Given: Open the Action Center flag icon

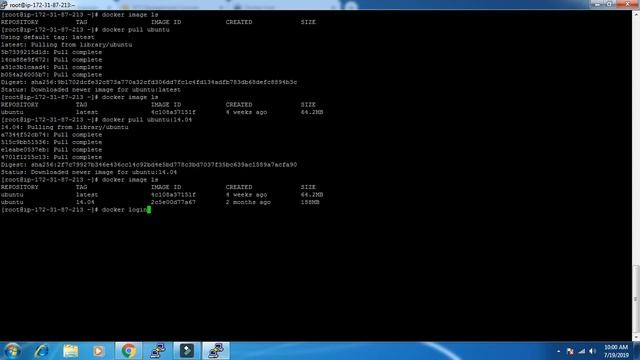Looking at the screenshot, I should 570,351.
